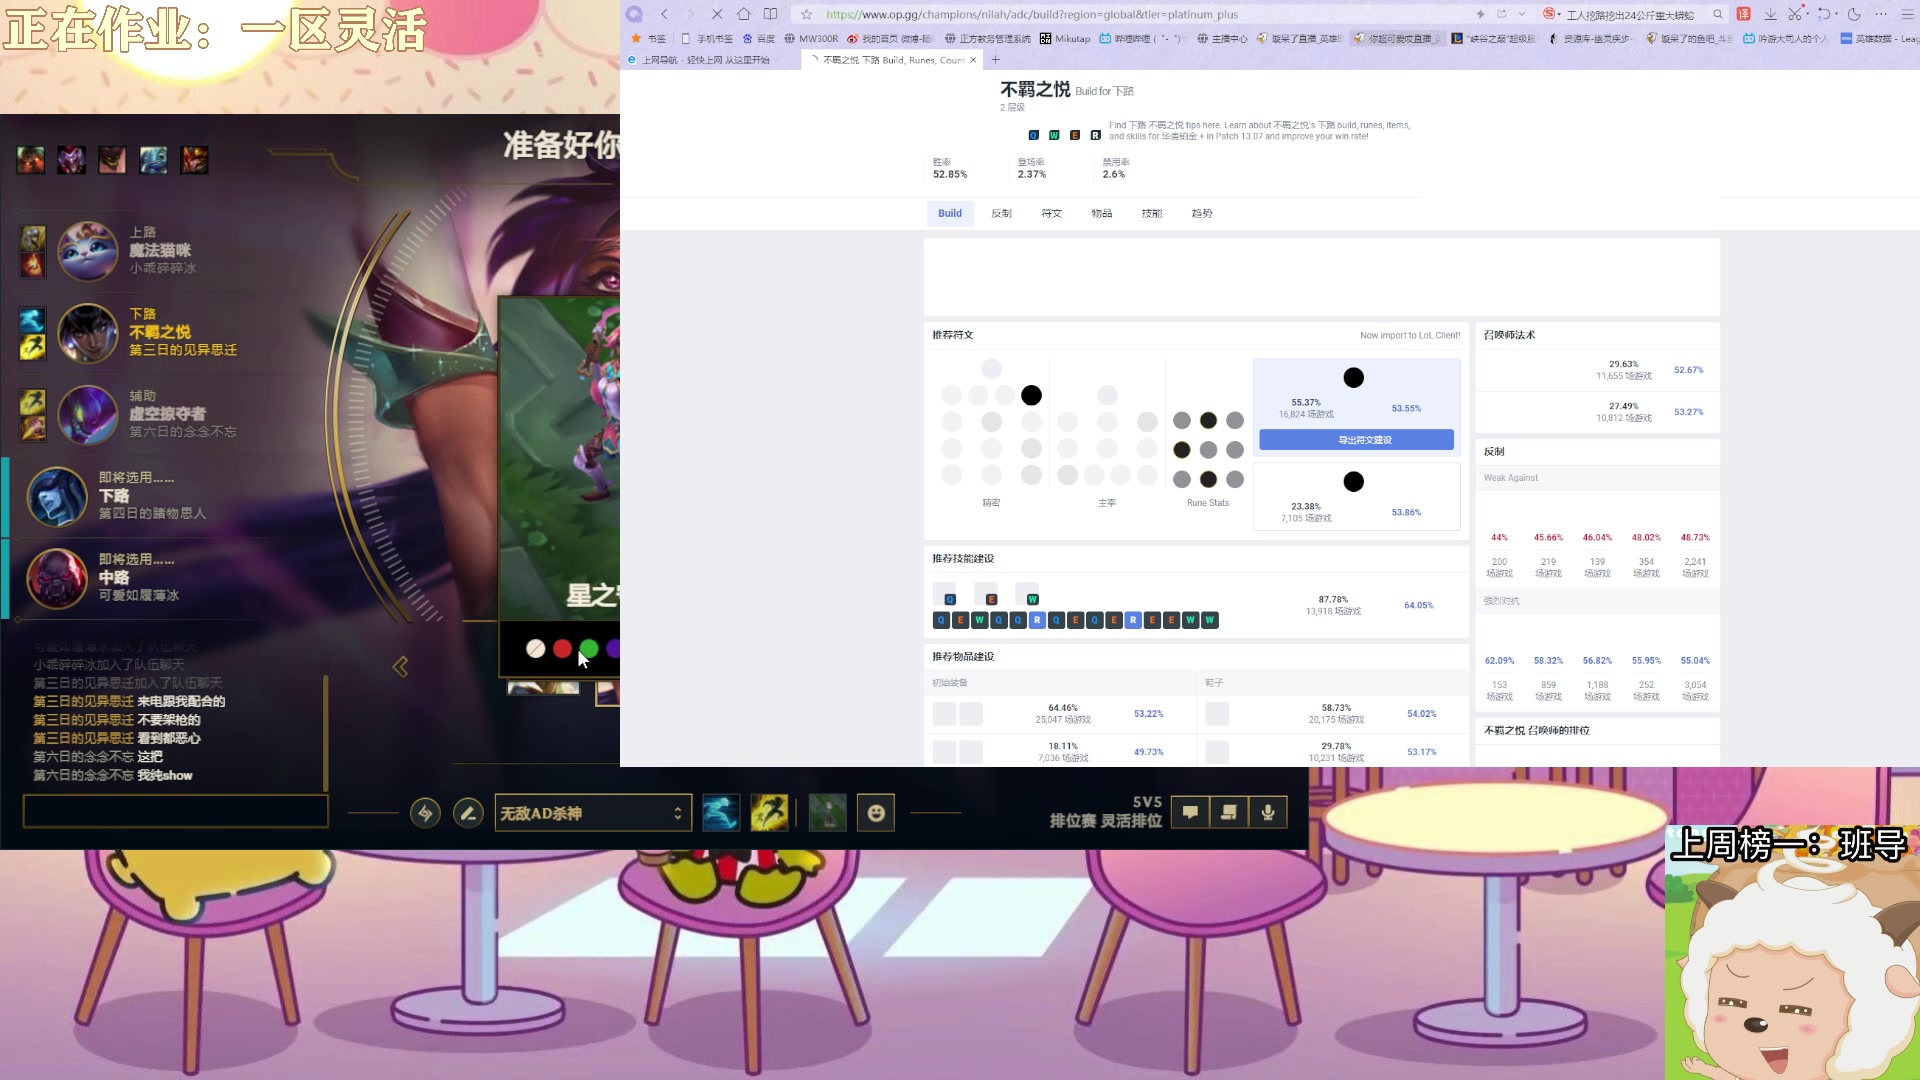Edit the rune page with pencil icon
The height and width of the screenshot is (1080, 1920).
pyautogui.click(x=468, y=813)
